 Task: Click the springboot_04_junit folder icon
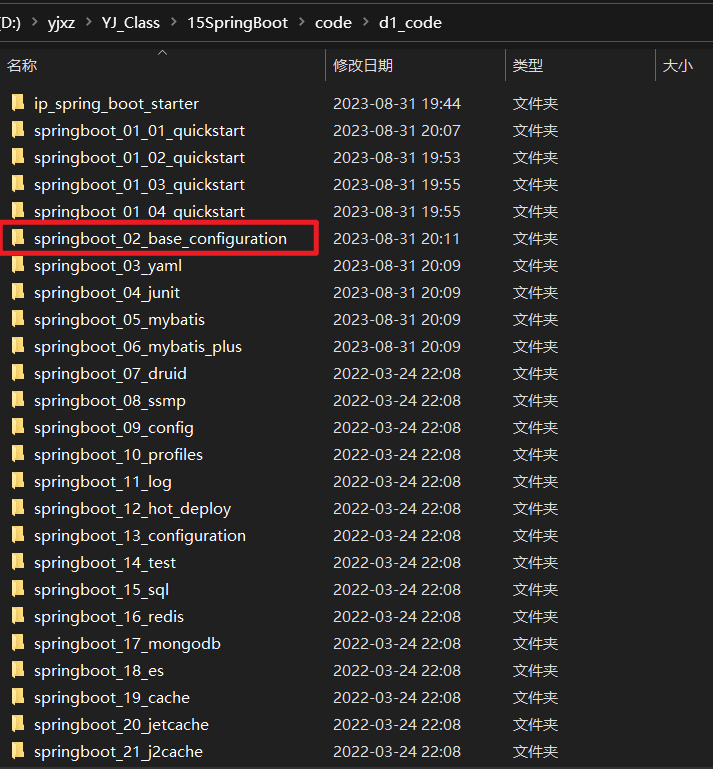[18, 292]
